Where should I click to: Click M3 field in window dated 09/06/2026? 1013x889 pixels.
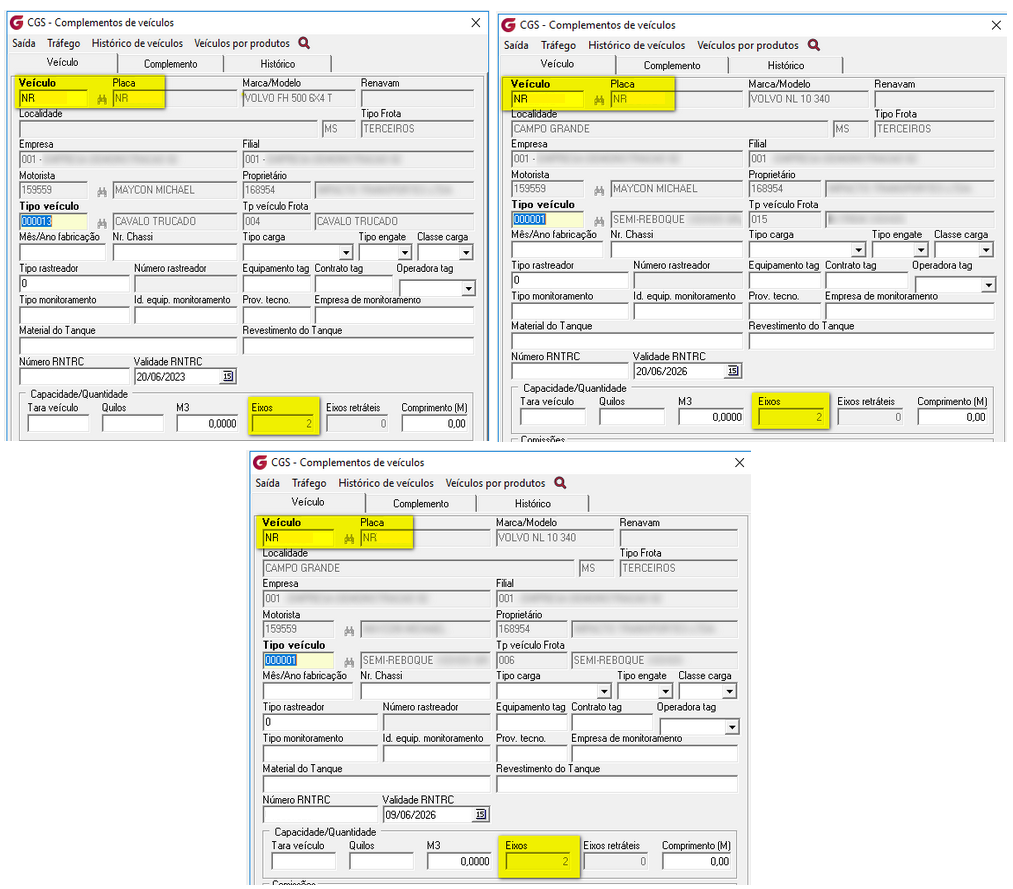click(x=459, y=861)
